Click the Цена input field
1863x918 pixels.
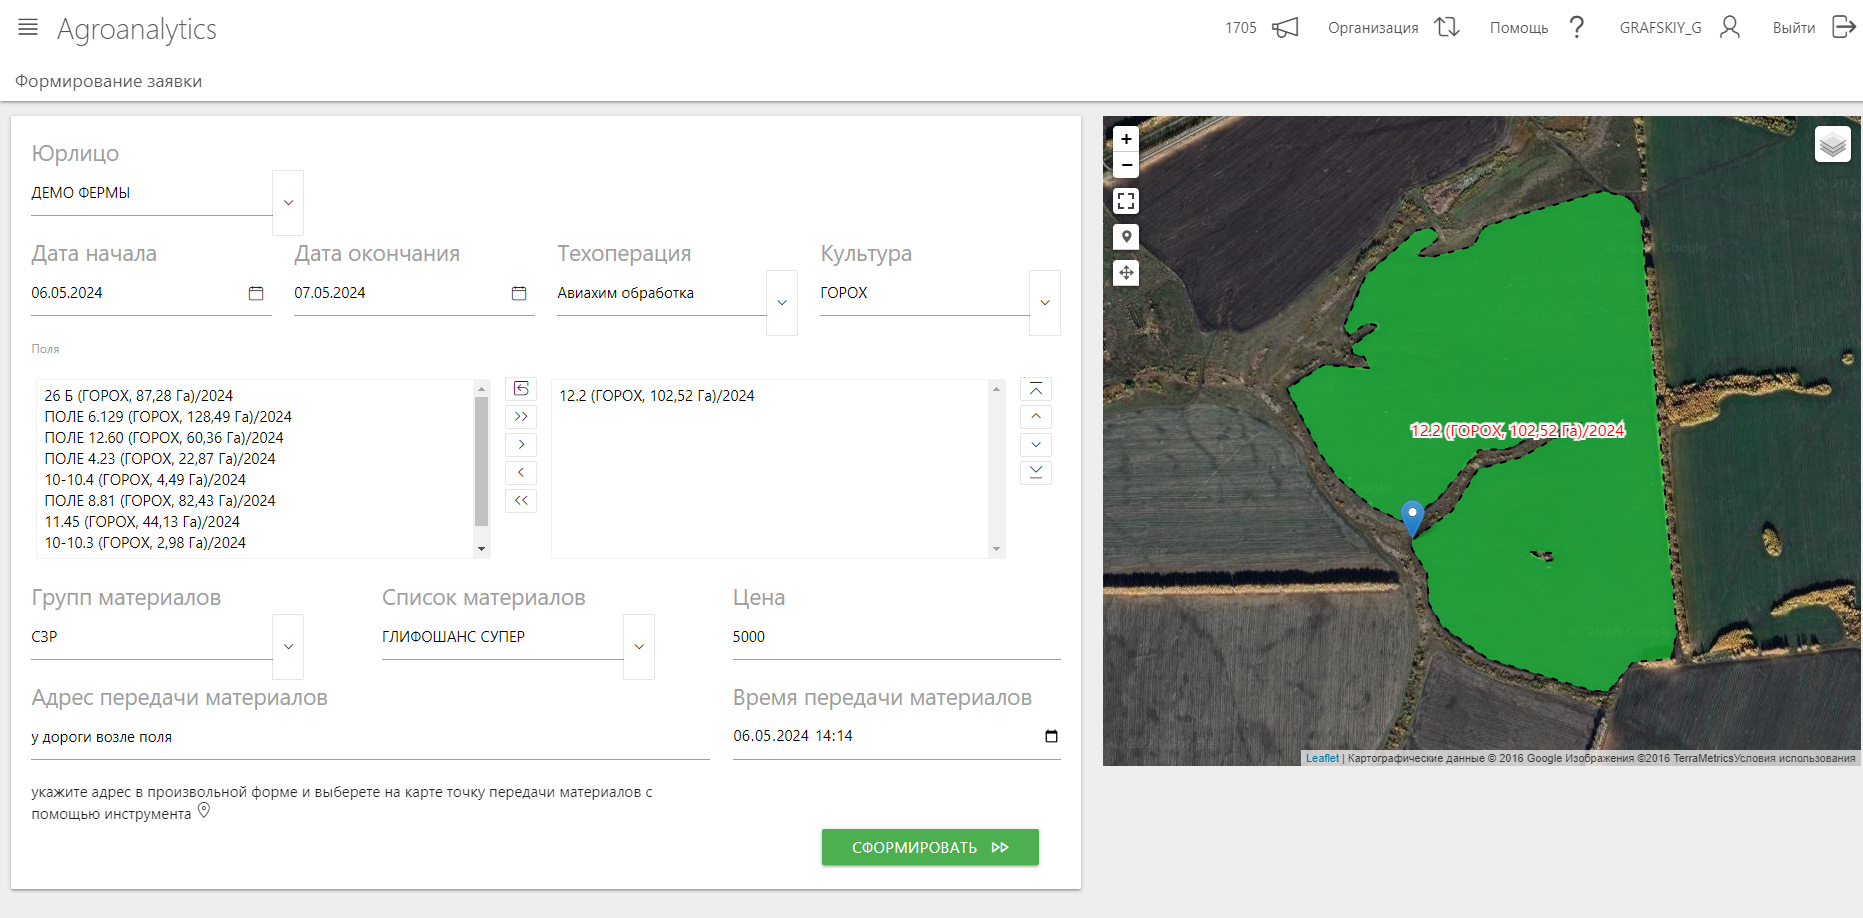(x=895, y=637)
